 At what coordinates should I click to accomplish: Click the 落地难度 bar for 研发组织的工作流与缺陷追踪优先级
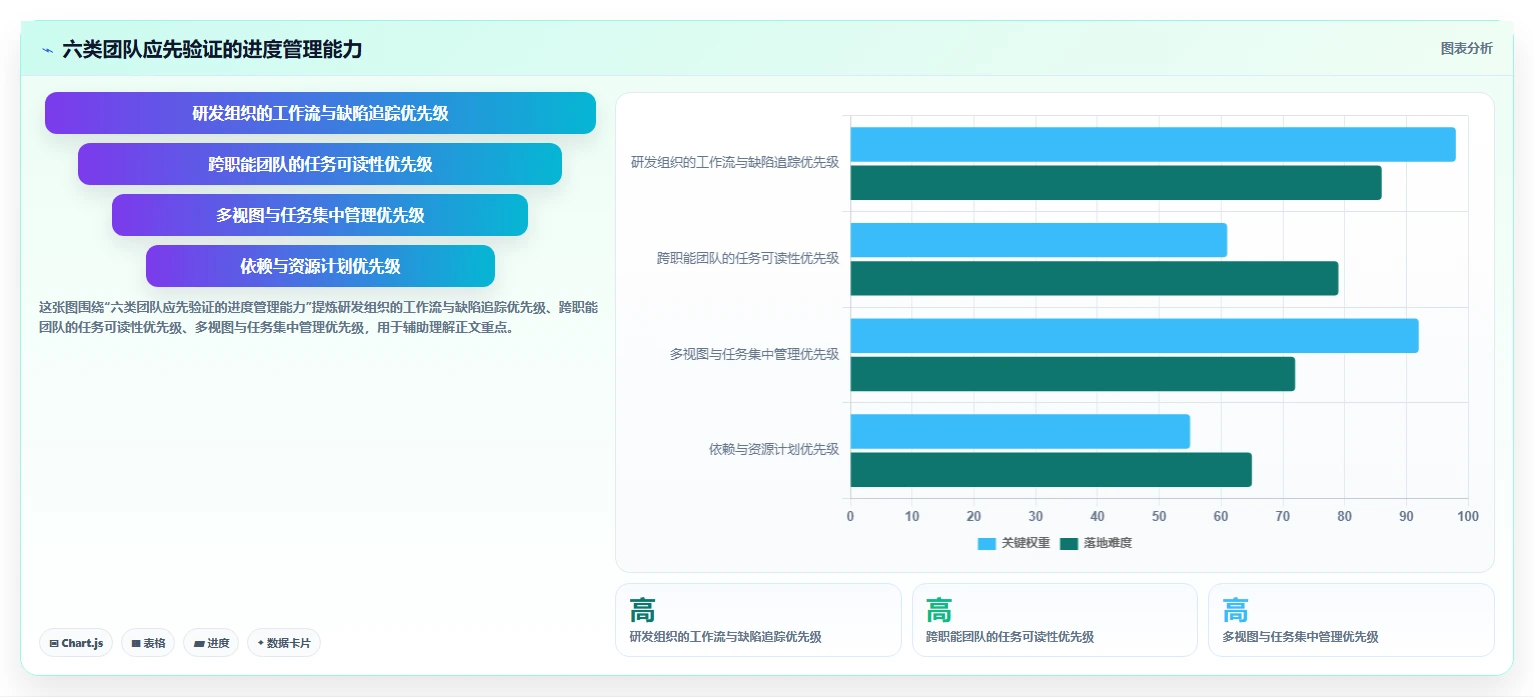coord(1116,183)
